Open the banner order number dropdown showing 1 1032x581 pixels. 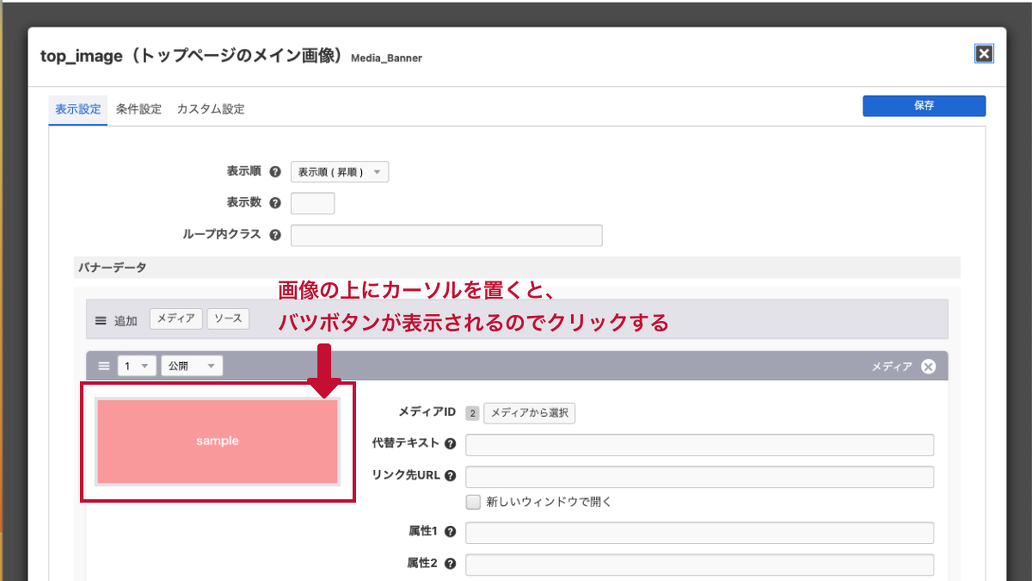tap(136, 366)
